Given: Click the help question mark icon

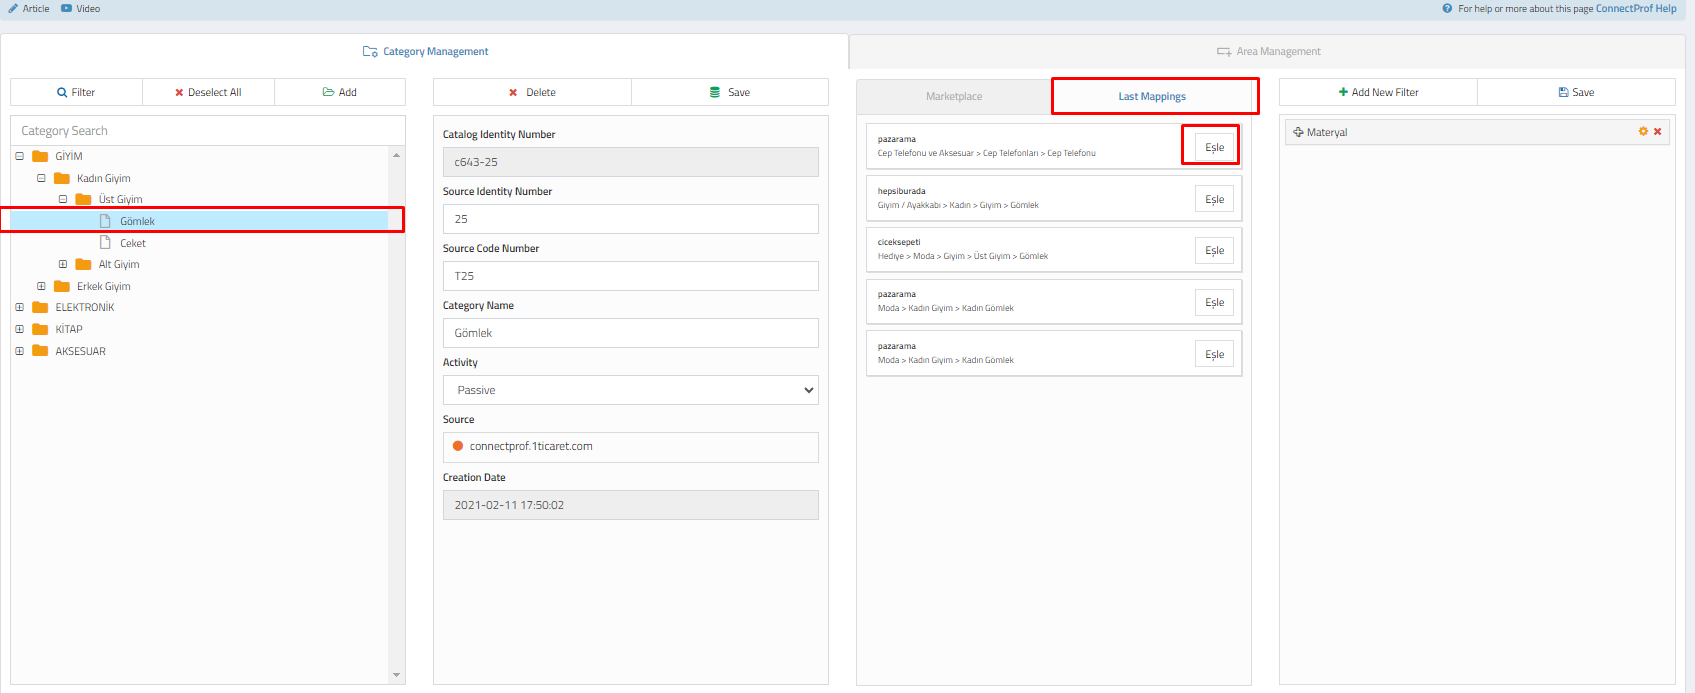Looking at the screenshot, I should coord(1447,9).
